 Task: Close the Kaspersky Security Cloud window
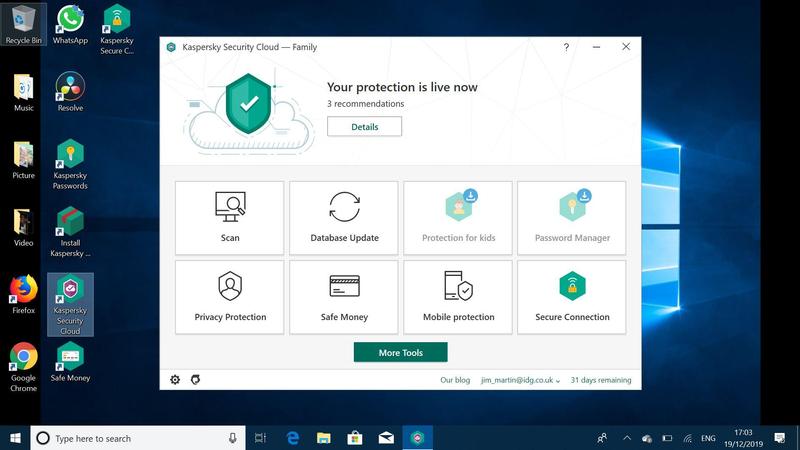click(x=626, y=46)
